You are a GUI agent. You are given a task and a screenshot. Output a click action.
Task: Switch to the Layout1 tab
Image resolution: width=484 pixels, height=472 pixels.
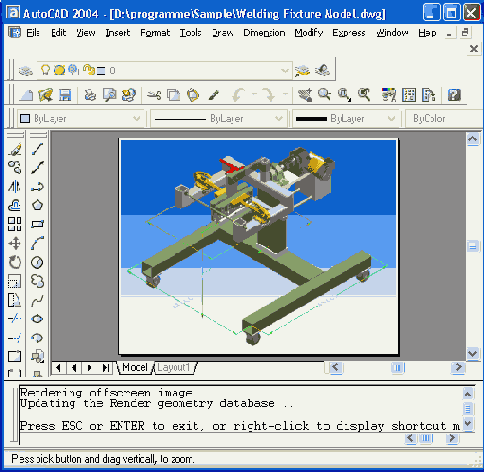coord(174,367)
